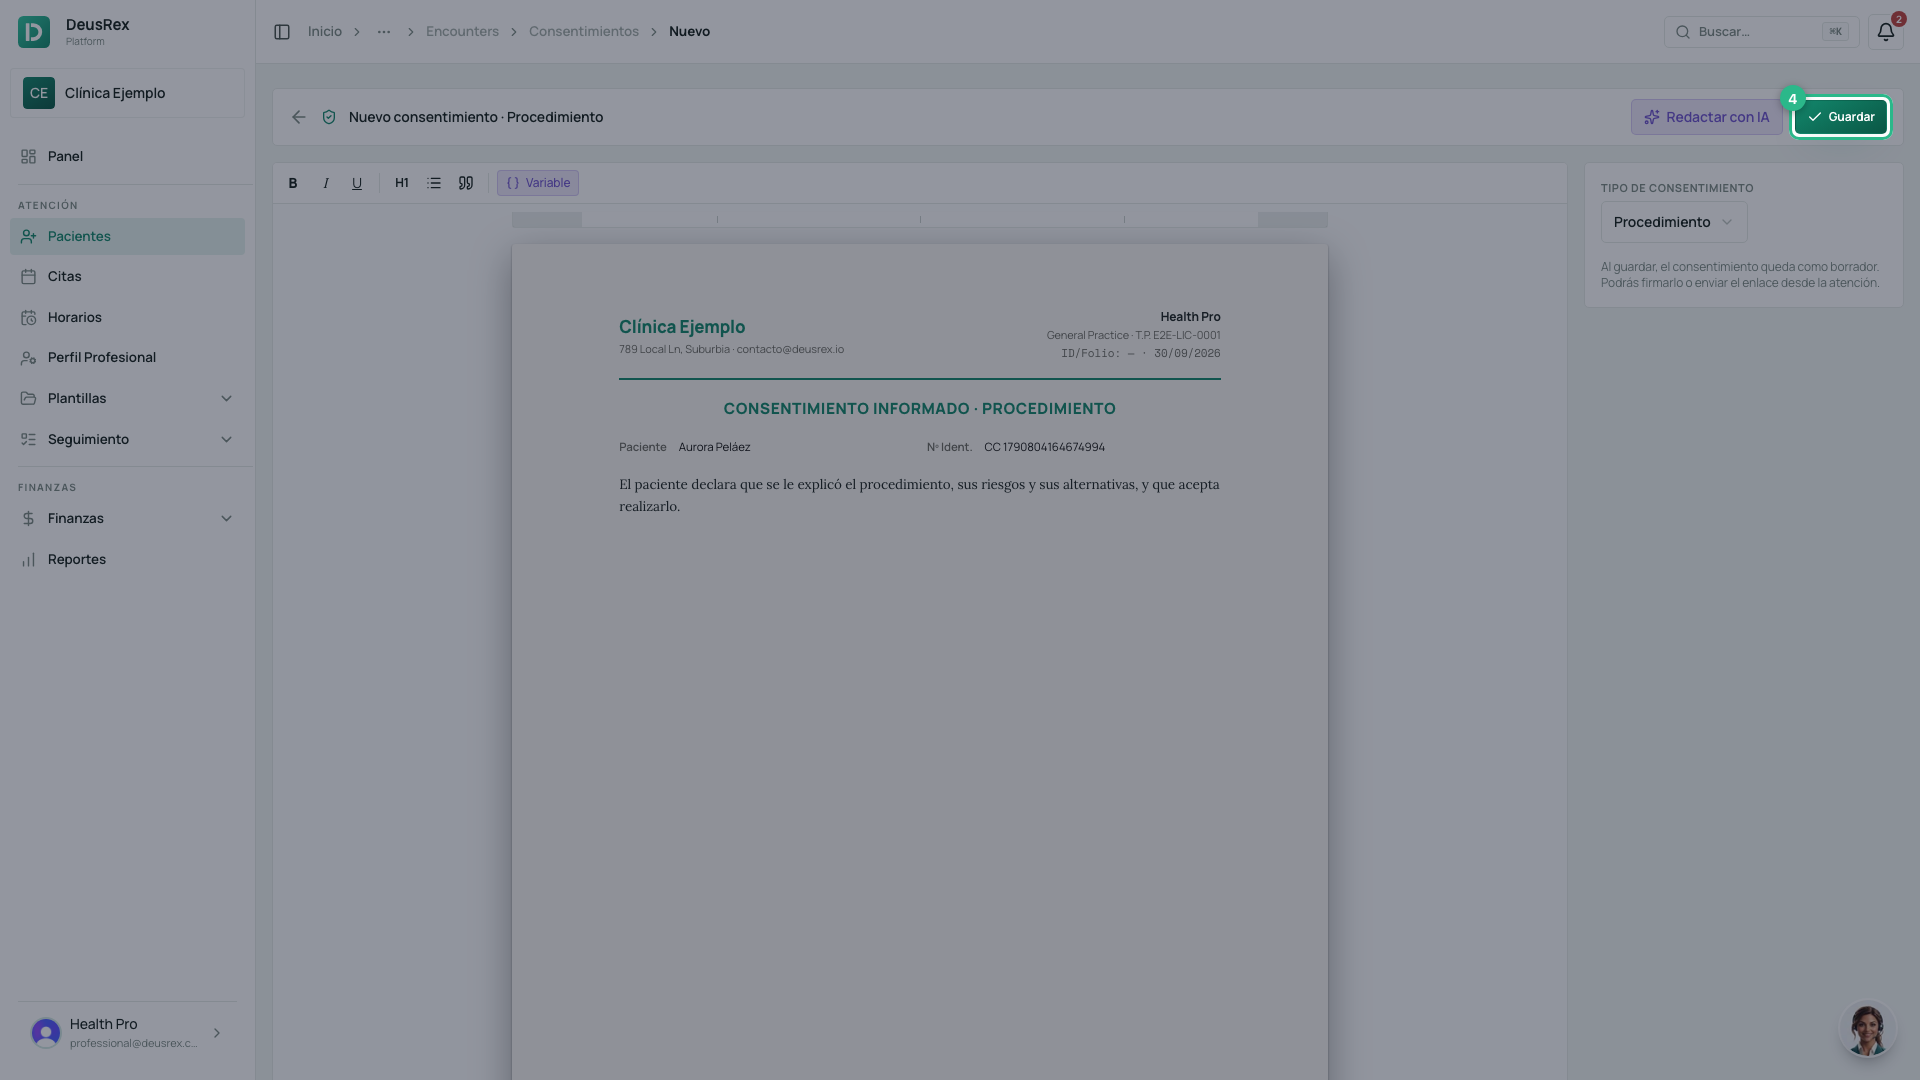Go to Pacientes section
This screenshot has width=1920, height=1080.
click(x=127, y=236)
